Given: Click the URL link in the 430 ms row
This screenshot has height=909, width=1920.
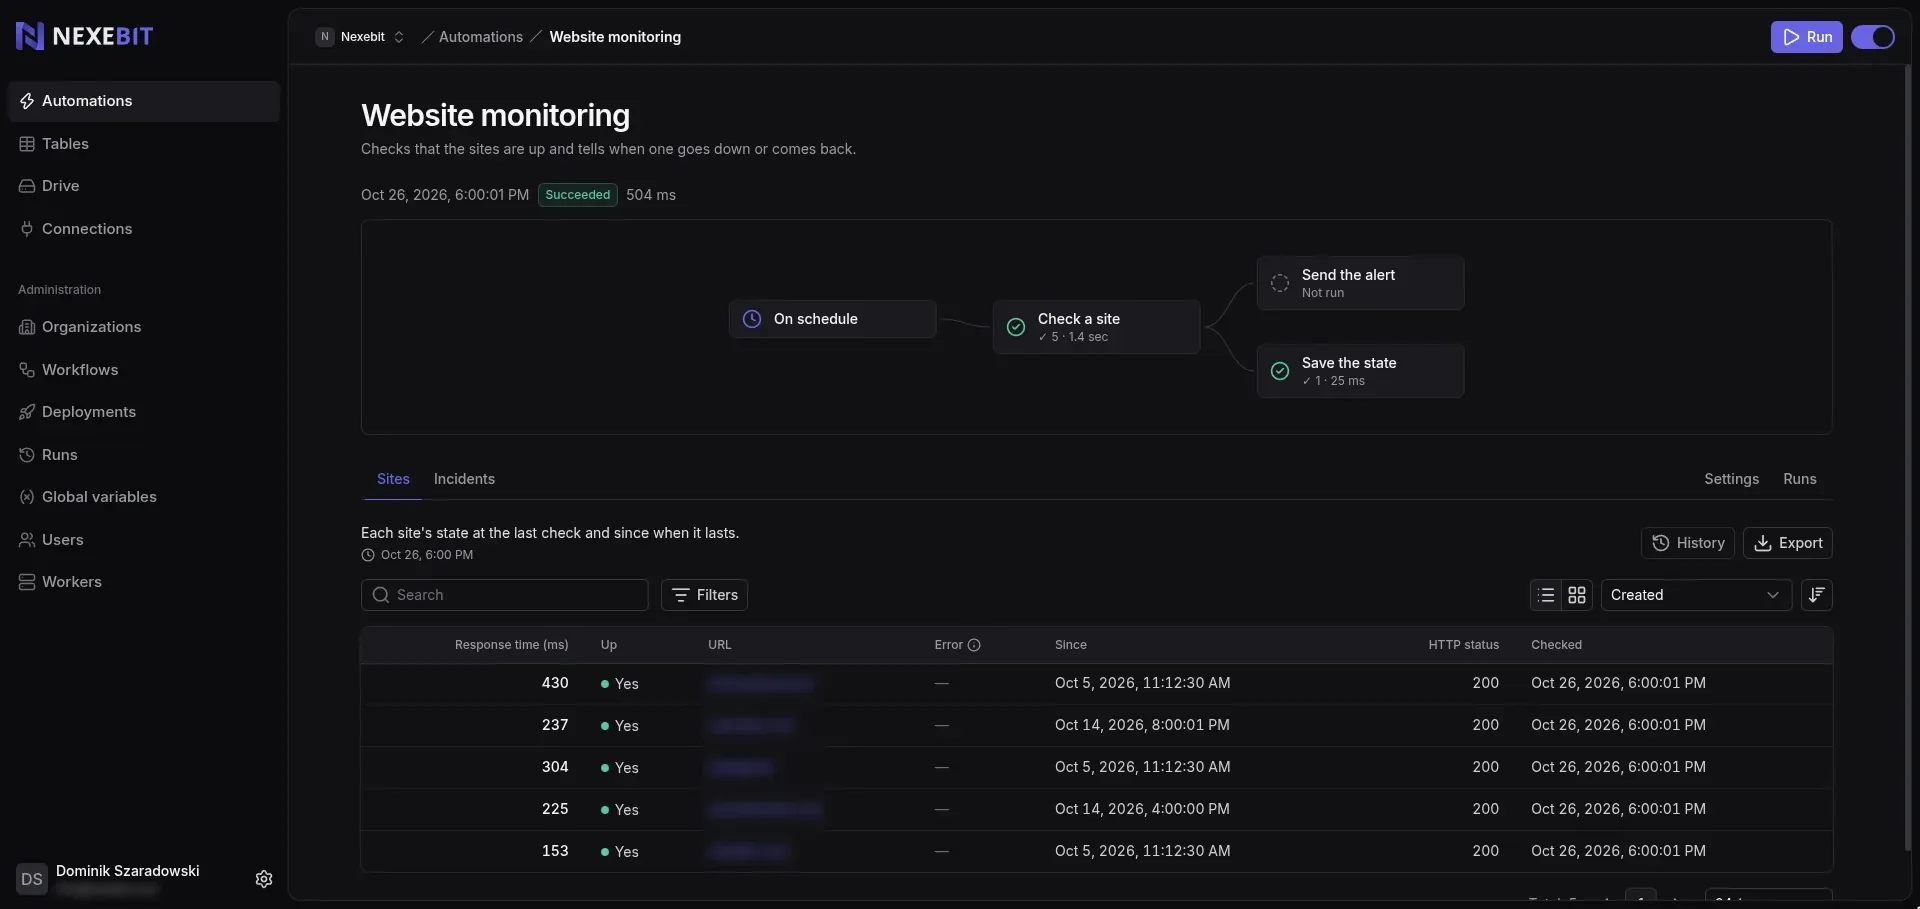Looking at the screenshot, I should pyautogui.click(x=760, y=684).
